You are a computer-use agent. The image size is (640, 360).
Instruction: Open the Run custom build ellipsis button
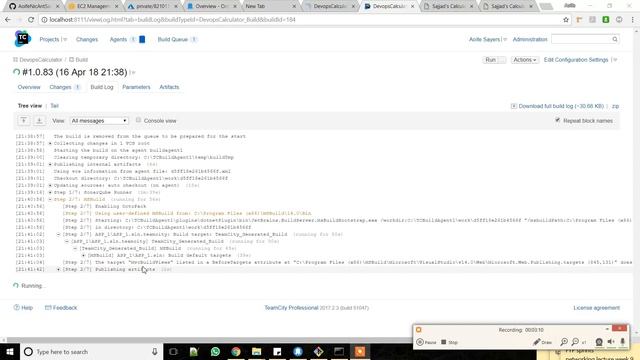pyautogui.click(x=502, y=60)
